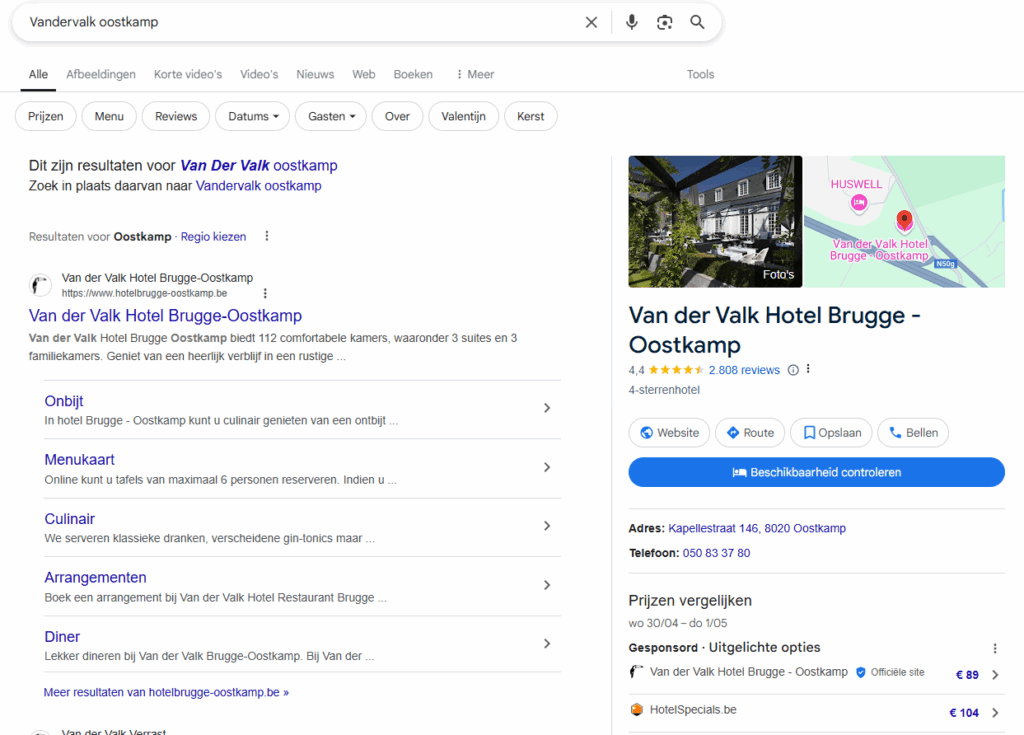Switch to the Korte video's tab

[x=188, y=74]
